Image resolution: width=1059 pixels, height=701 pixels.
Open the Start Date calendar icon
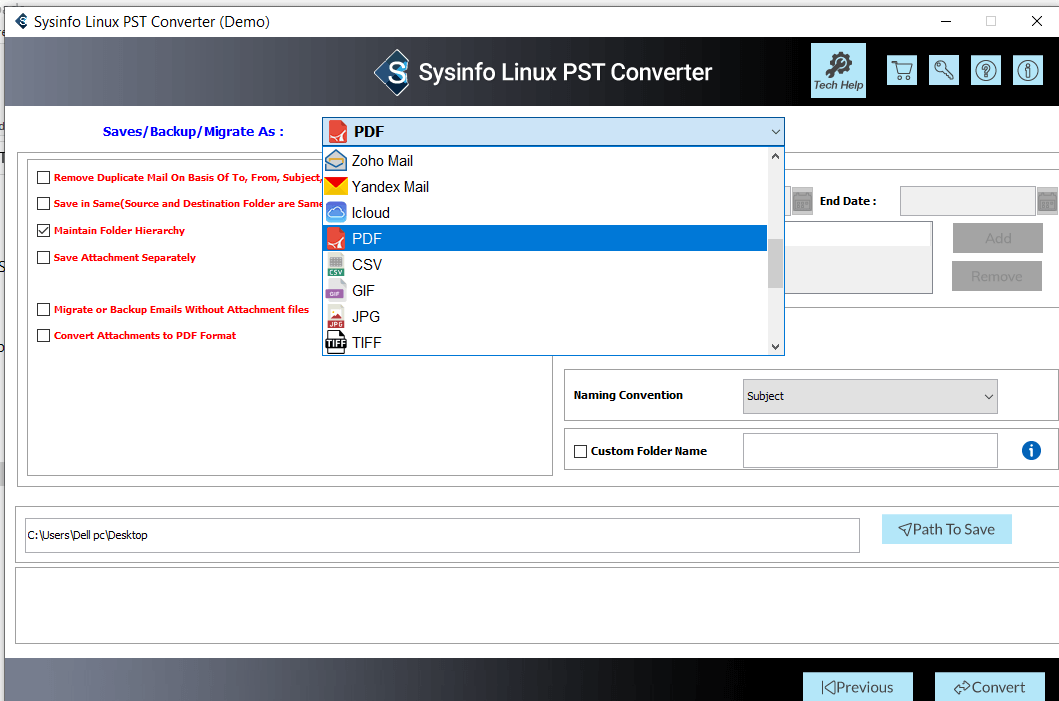pos(802,201)
